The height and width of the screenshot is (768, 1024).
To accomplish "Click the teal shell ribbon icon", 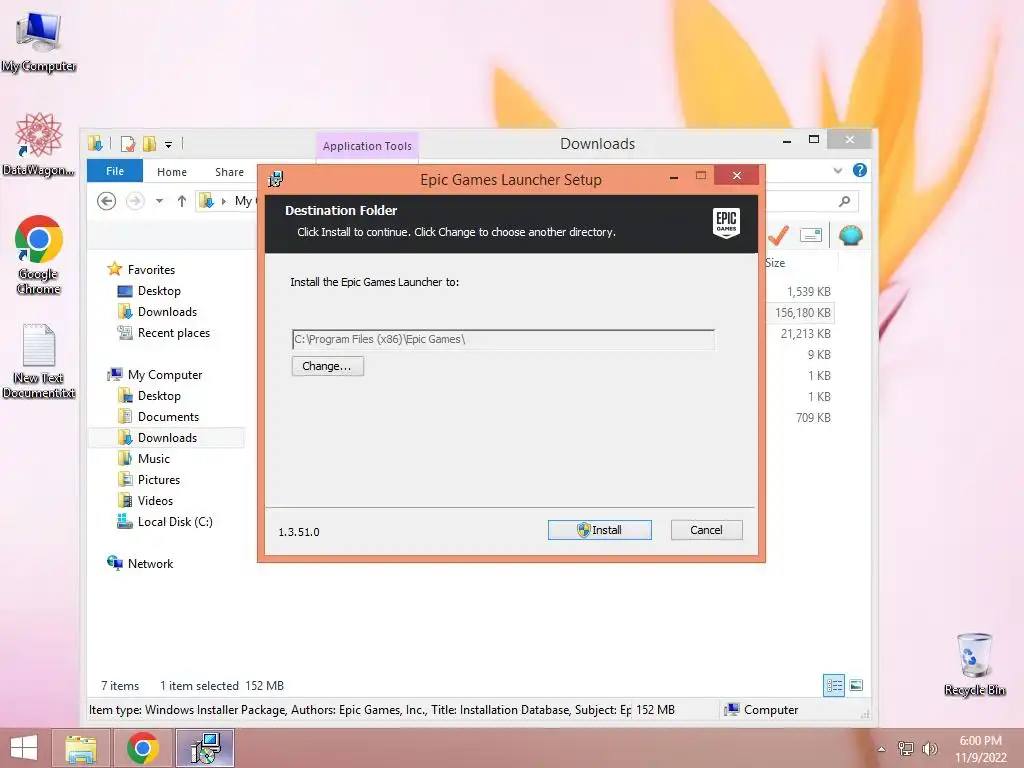I will (x=850, y=234).
